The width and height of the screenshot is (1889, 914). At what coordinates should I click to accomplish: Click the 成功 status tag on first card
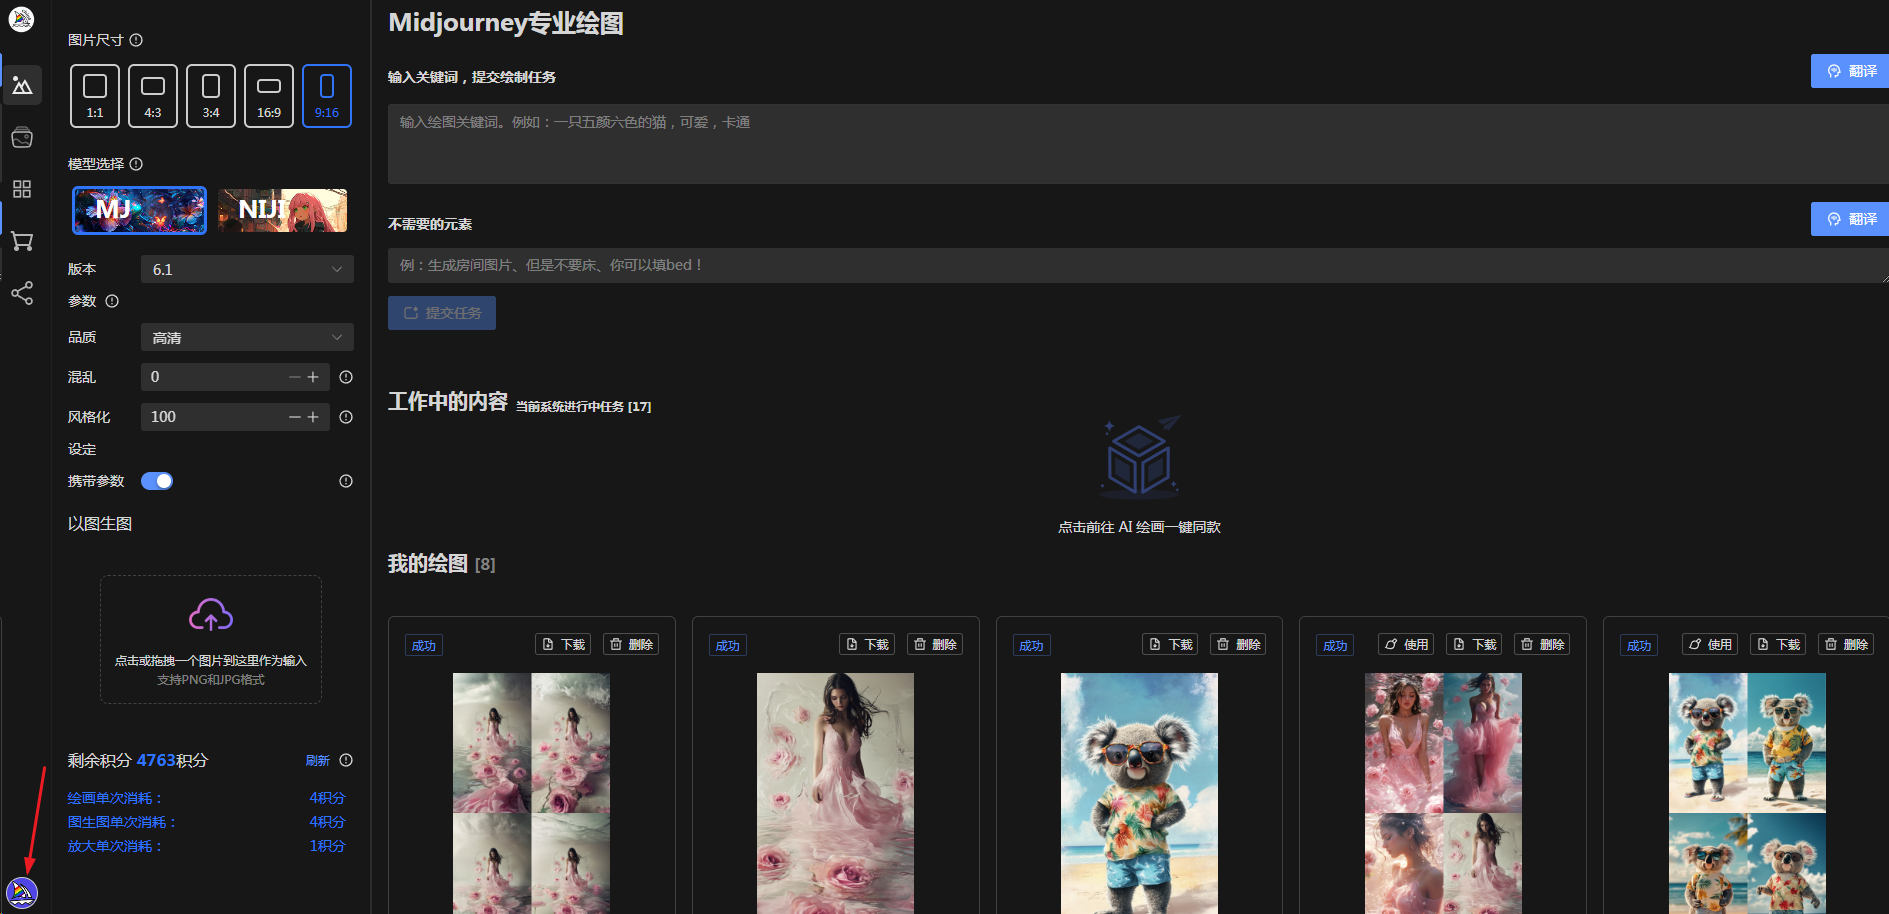click(424, 646)
